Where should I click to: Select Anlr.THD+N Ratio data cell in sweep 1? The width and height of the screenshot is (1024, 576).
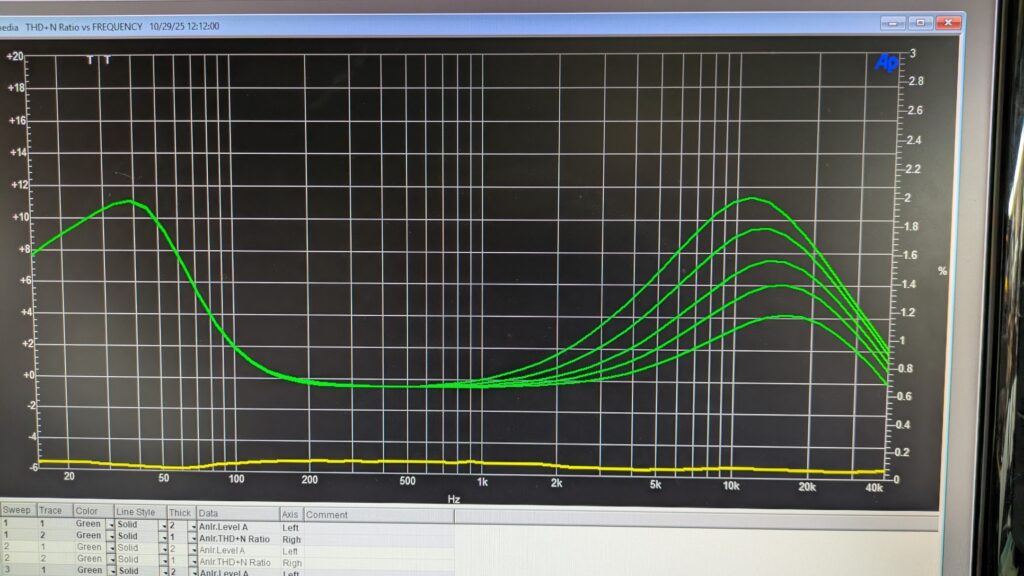(237, 538)
